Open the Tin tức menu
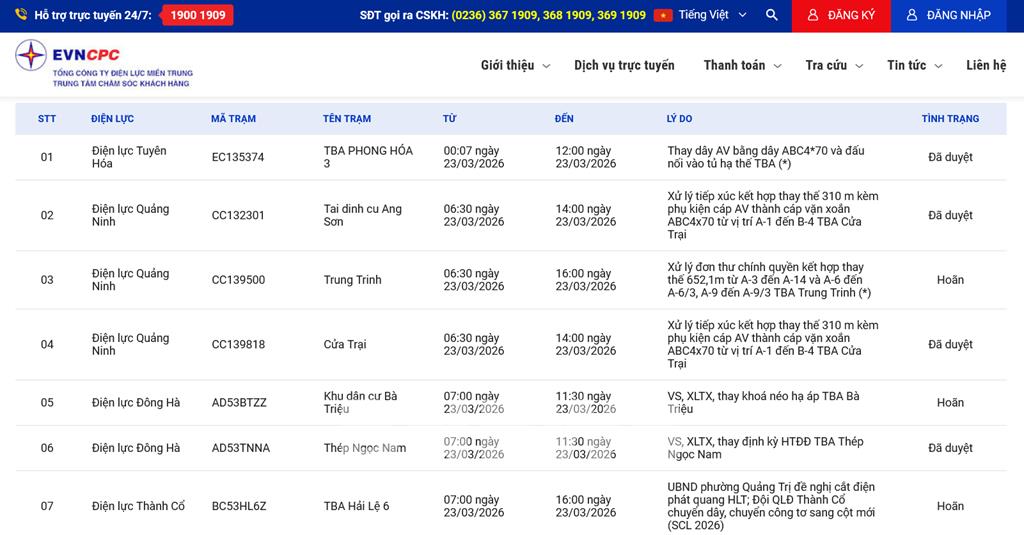The image size is (1024, 535). [x=914, y=66]
